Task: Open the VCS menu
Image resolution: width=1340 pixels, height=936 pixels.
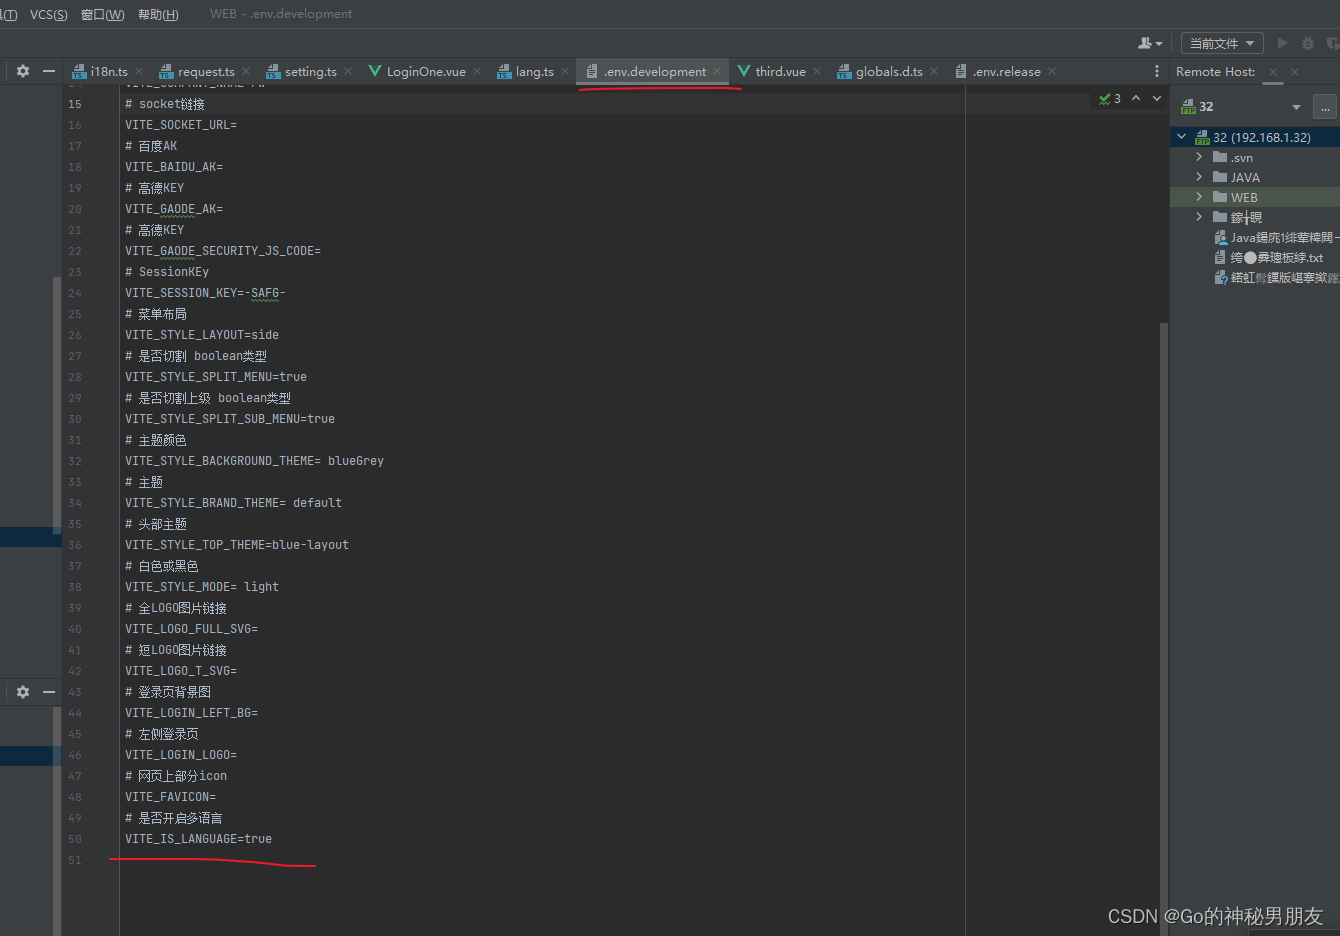Action: (x=48, y=14)
